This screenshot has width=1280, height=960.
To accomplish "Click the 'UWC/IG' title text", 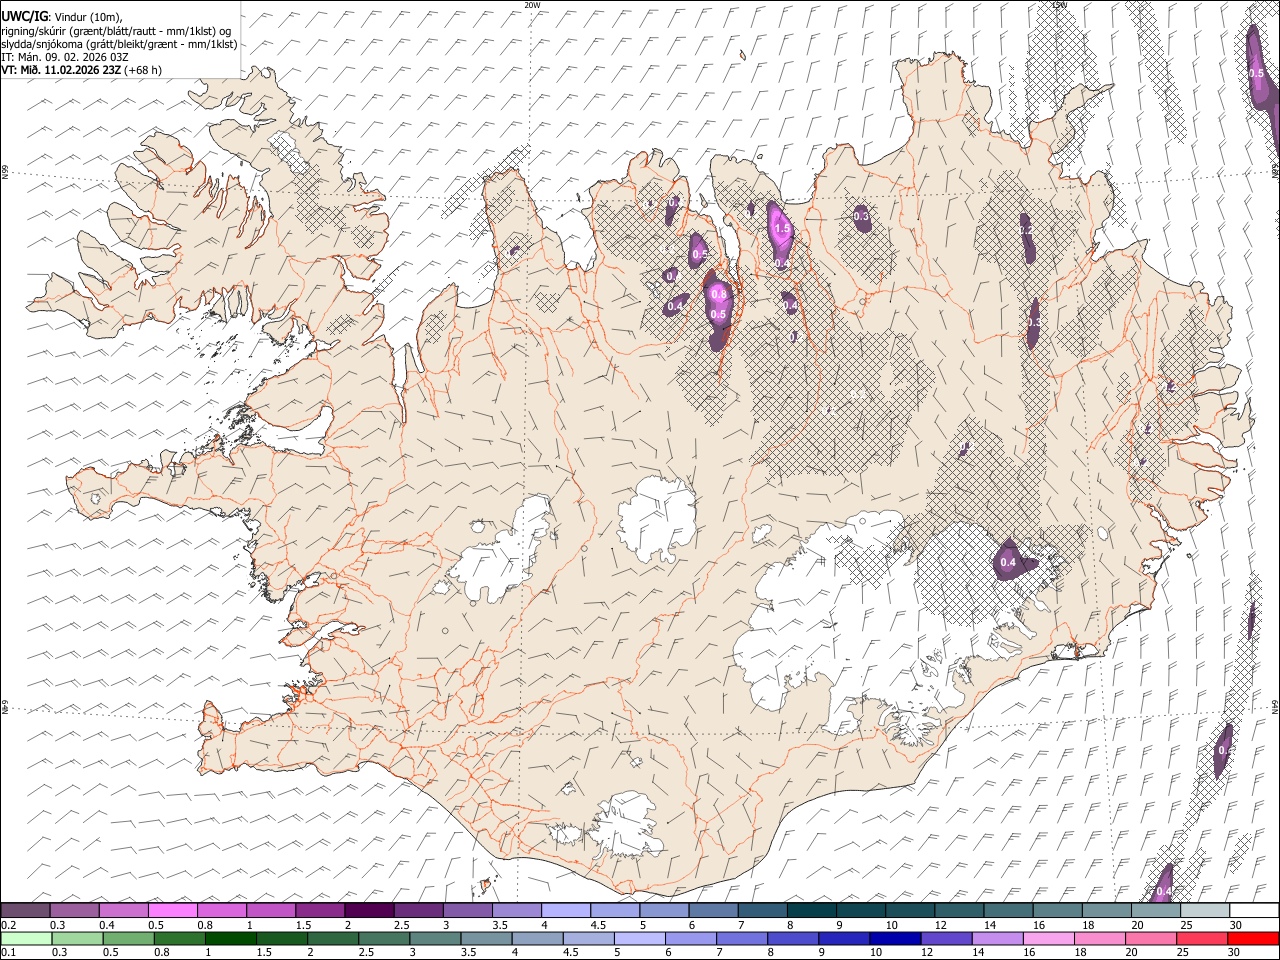I will click(24, 17).
